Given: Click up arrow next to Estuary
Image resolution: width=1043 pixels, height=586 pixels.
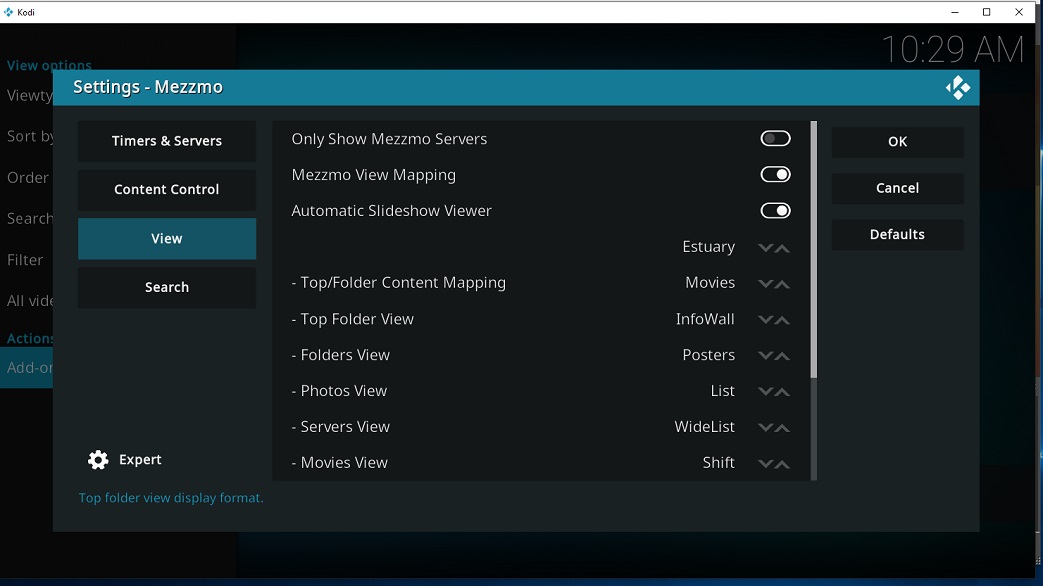Looking at the screenshot, I should click(783, 247).
